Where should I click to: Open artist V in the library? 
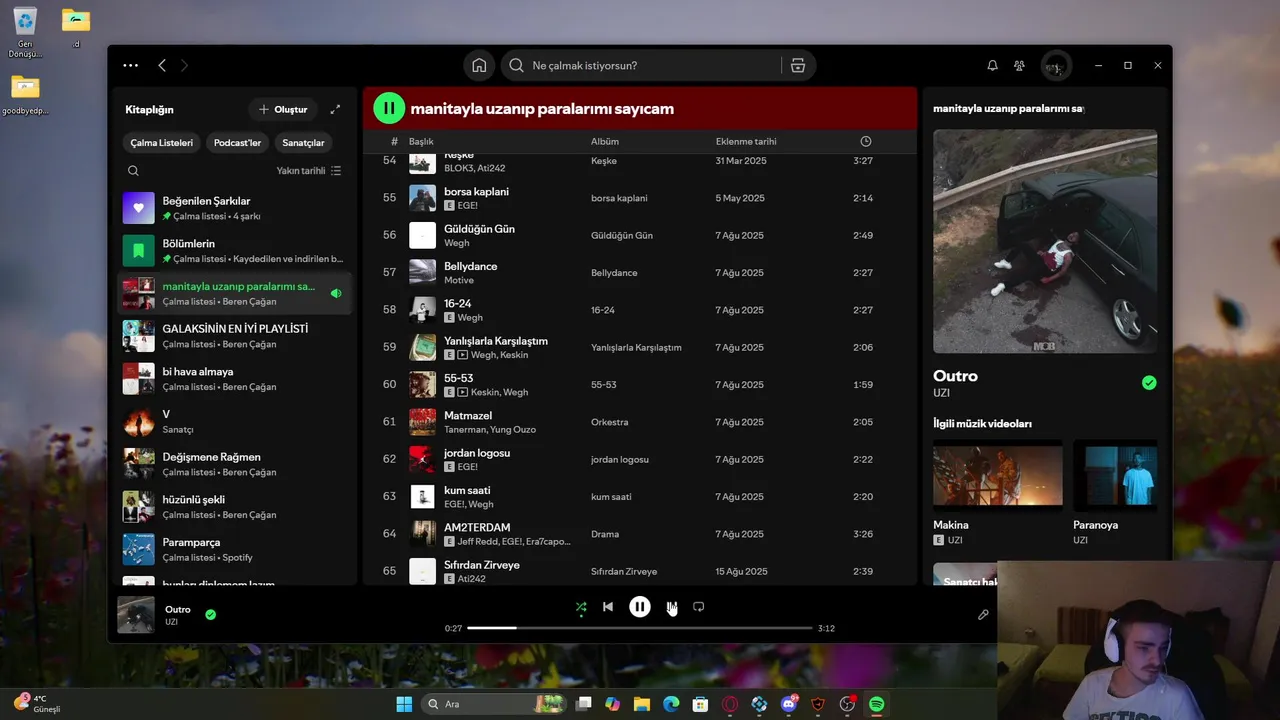click(x=234, y=421)
